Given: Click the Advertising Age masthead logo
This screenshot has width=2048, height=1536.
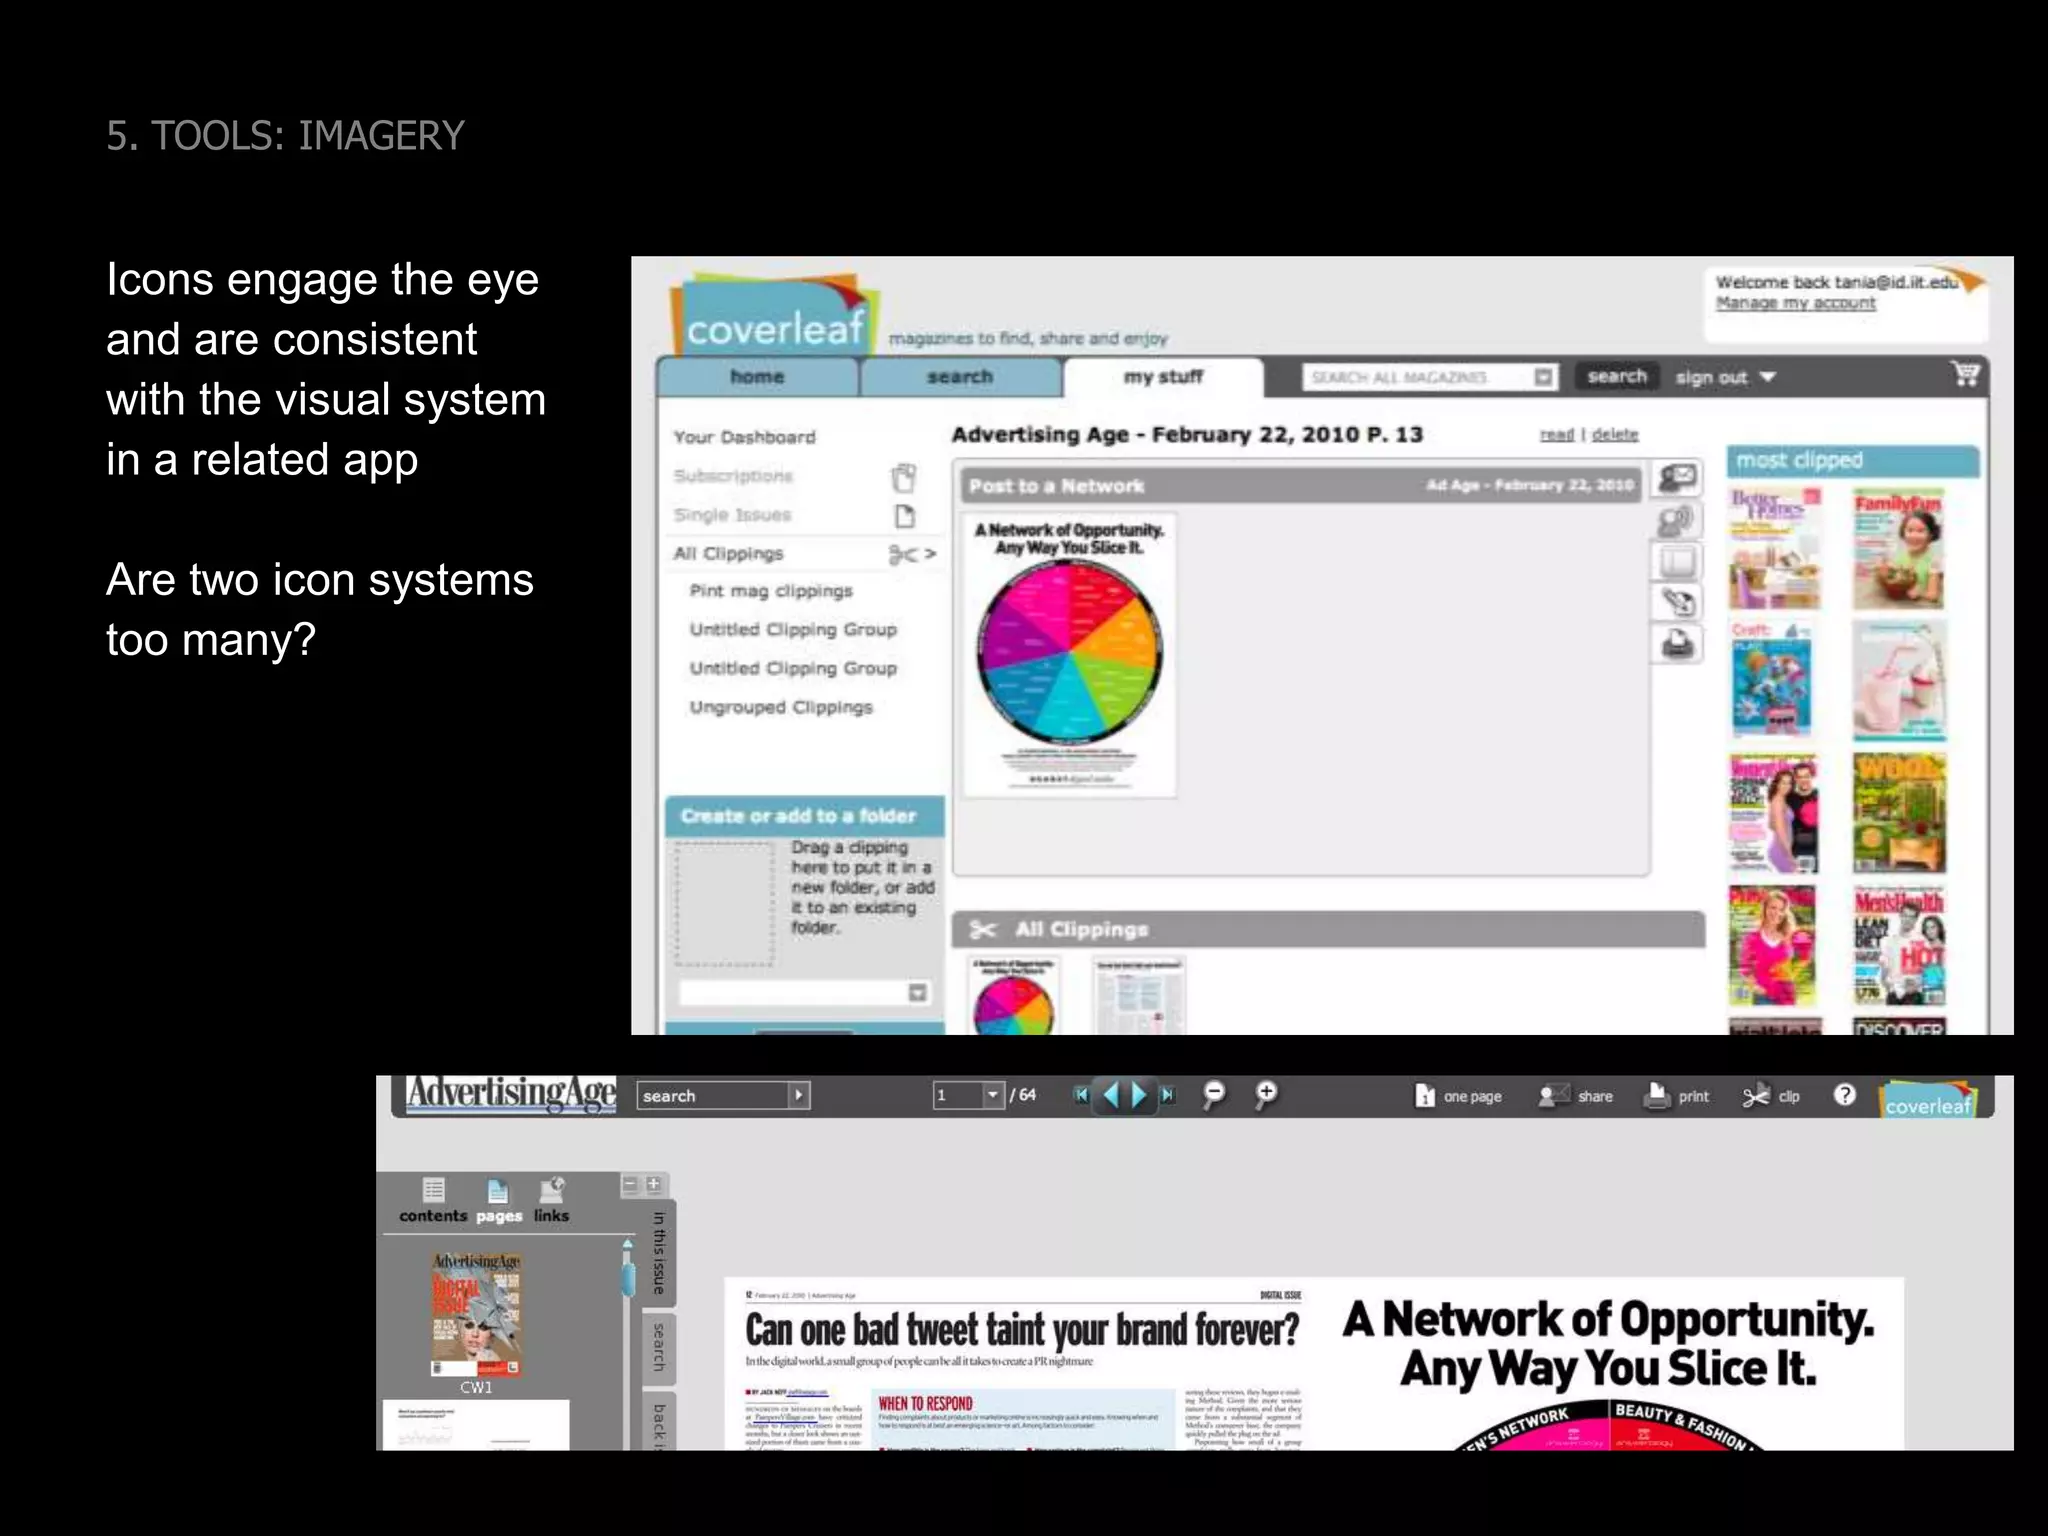Looking at the screenshot, I should [x=510, y=1093].
